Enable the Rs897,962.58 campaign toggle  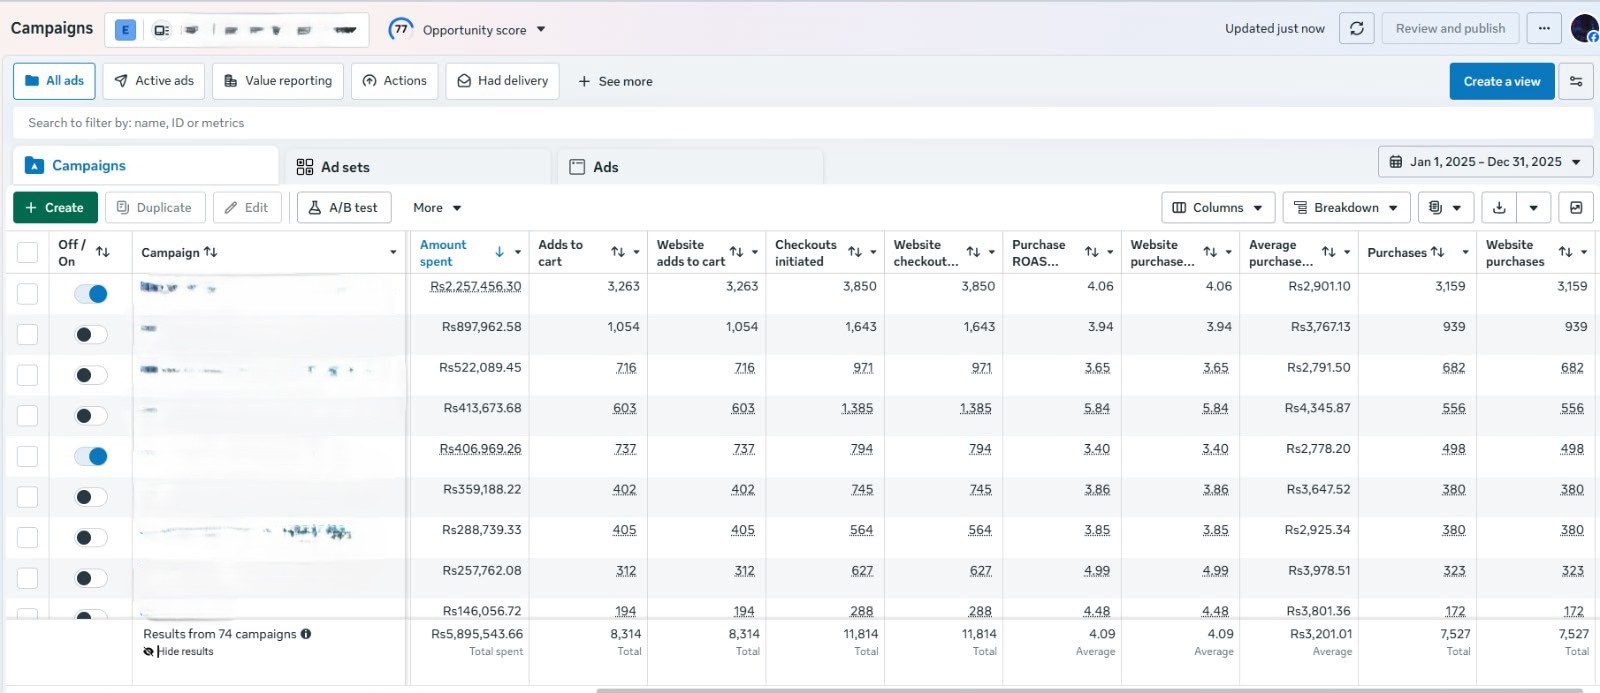point(91,334)
